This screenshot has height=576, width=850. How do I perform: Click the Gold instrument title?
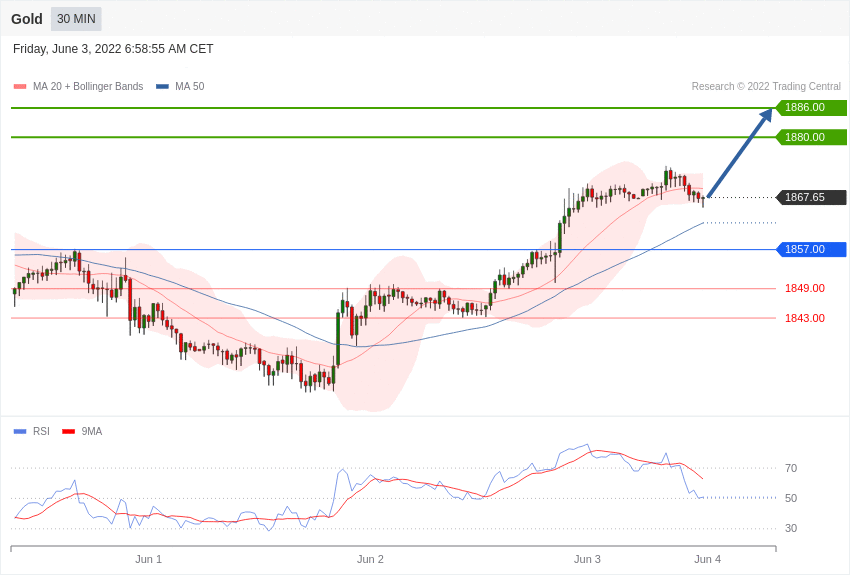click(27, 19)
